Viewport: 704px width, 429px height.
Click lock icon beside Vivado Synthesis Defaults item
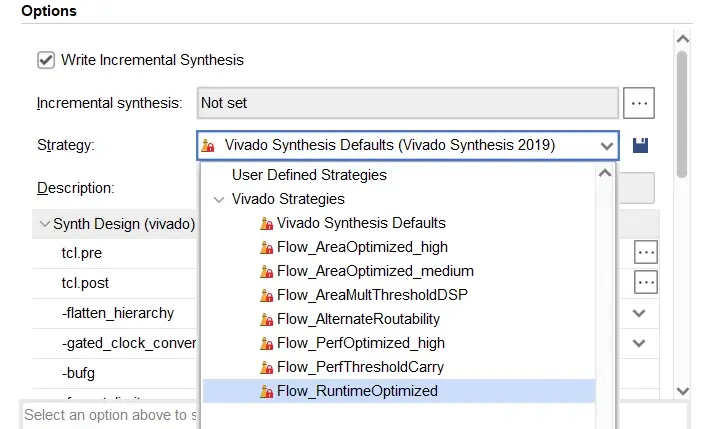pos(266,223)
